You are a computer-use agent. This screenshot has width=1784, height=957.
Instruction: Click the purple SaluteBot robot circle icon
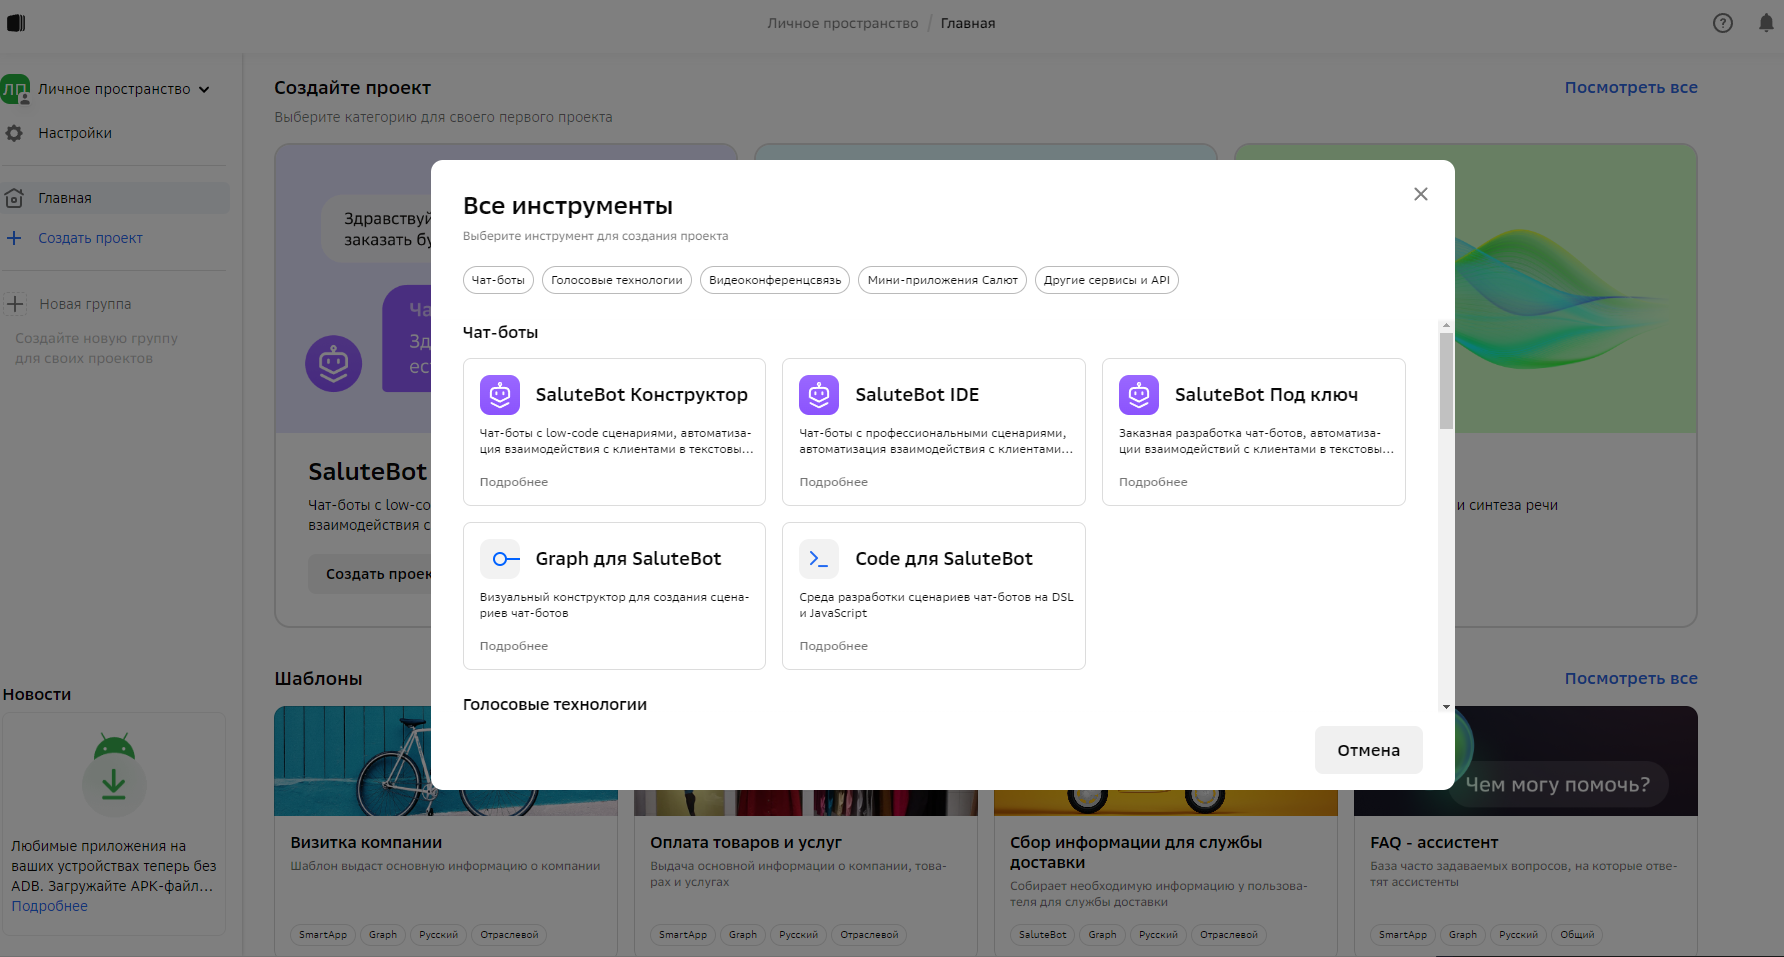(334, 363)
